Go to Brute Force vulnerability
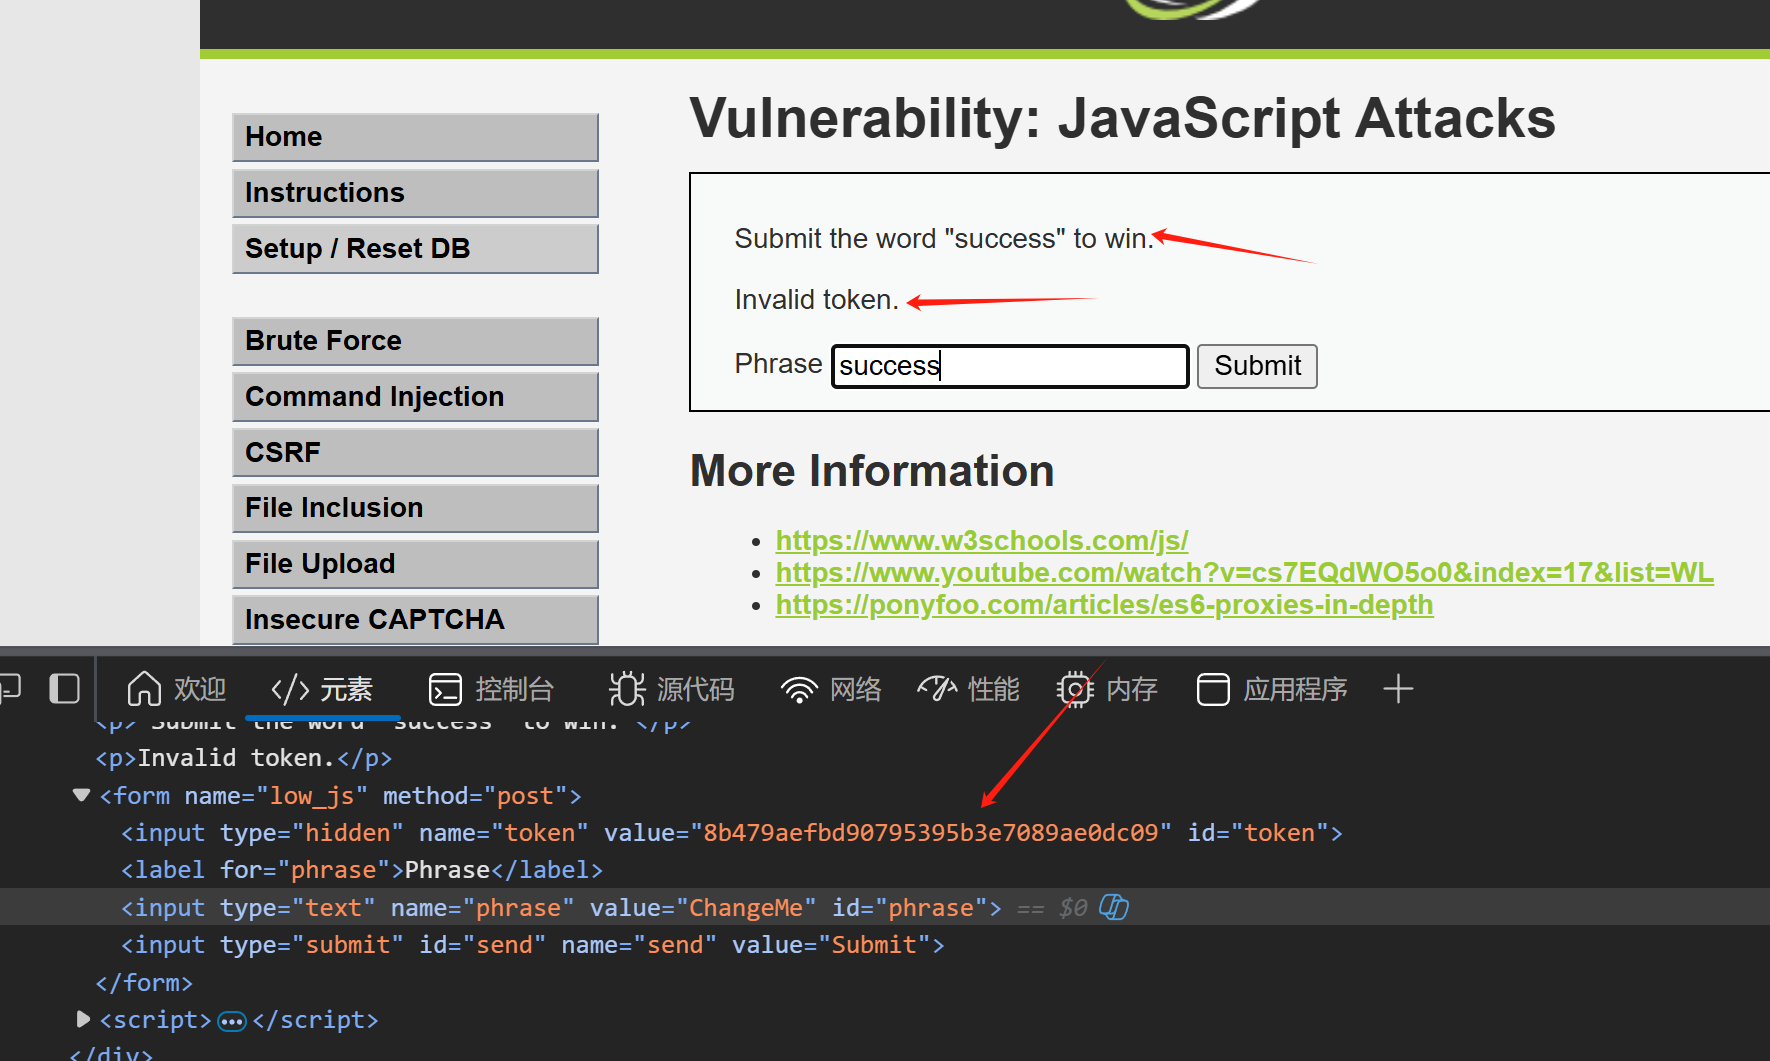The width and height of the screenshot is (1770, 1061). click(415, 341)
